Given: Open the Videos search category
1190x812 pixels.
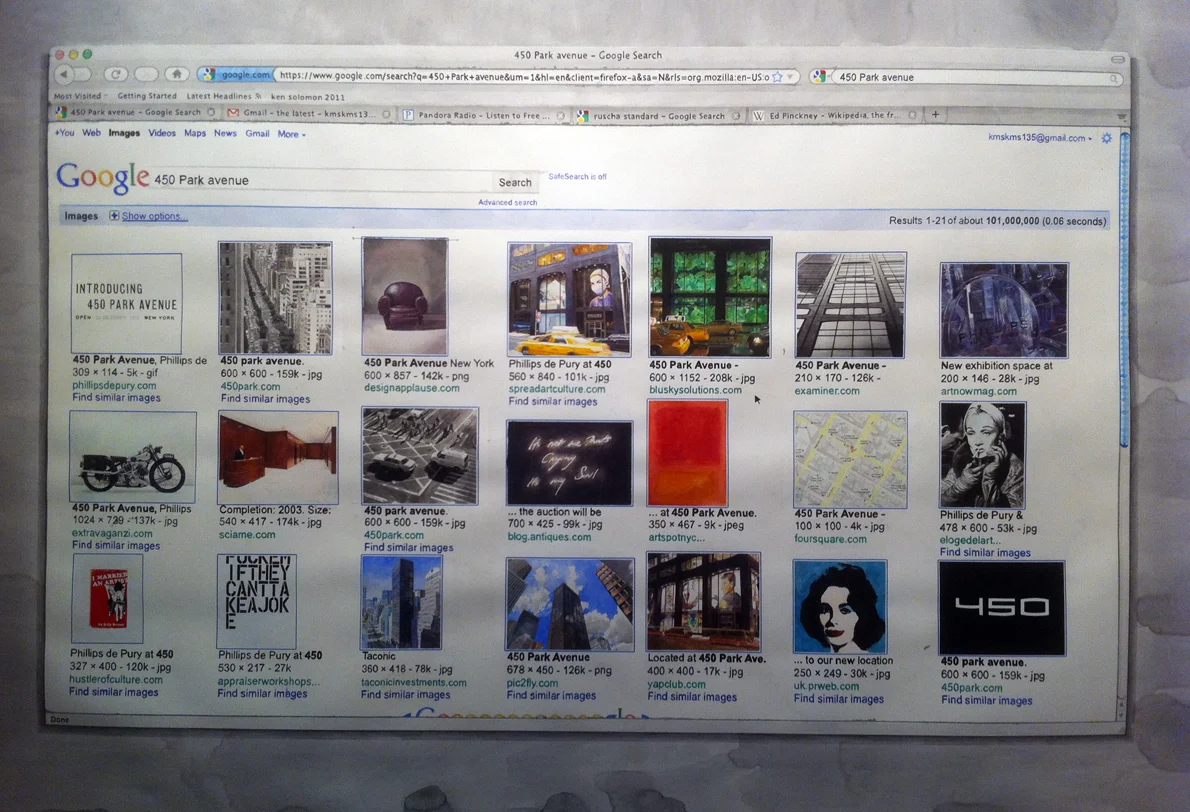Looking at the screenshot, I should 162,133.
